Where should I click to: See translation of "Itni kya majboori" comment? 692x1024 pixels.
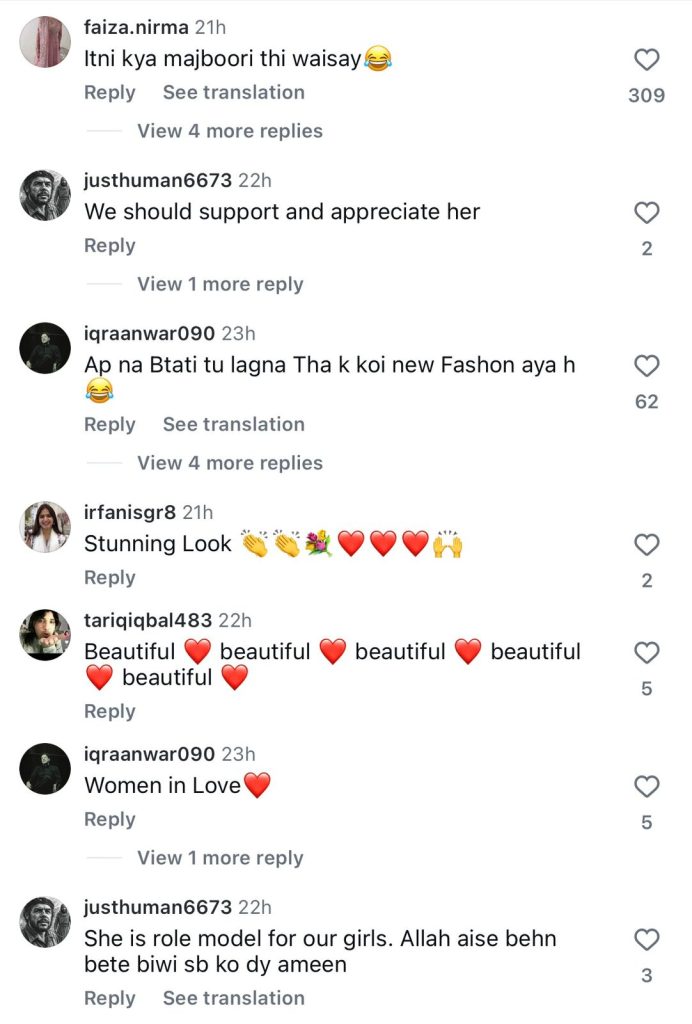pos(234,92)
